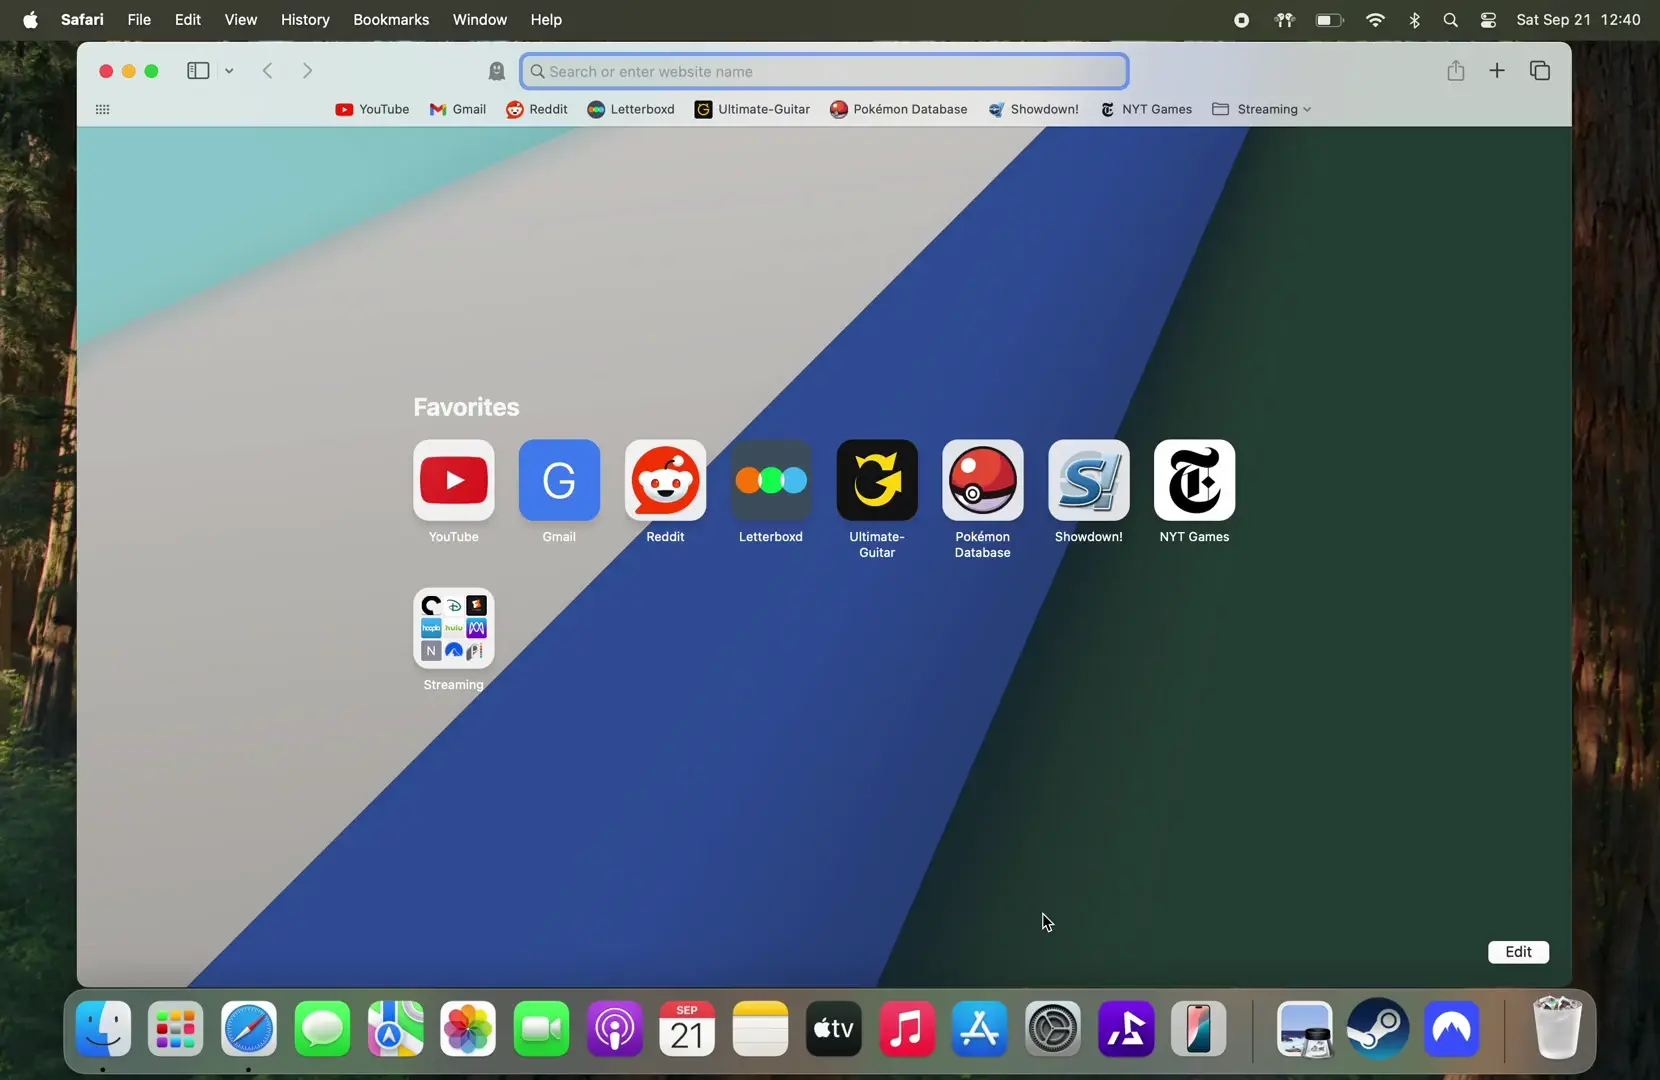Open Ultimate-Guitar from the favorites bar
Viewport: 1660px width, 1080px height.
[x=753, y=110]
